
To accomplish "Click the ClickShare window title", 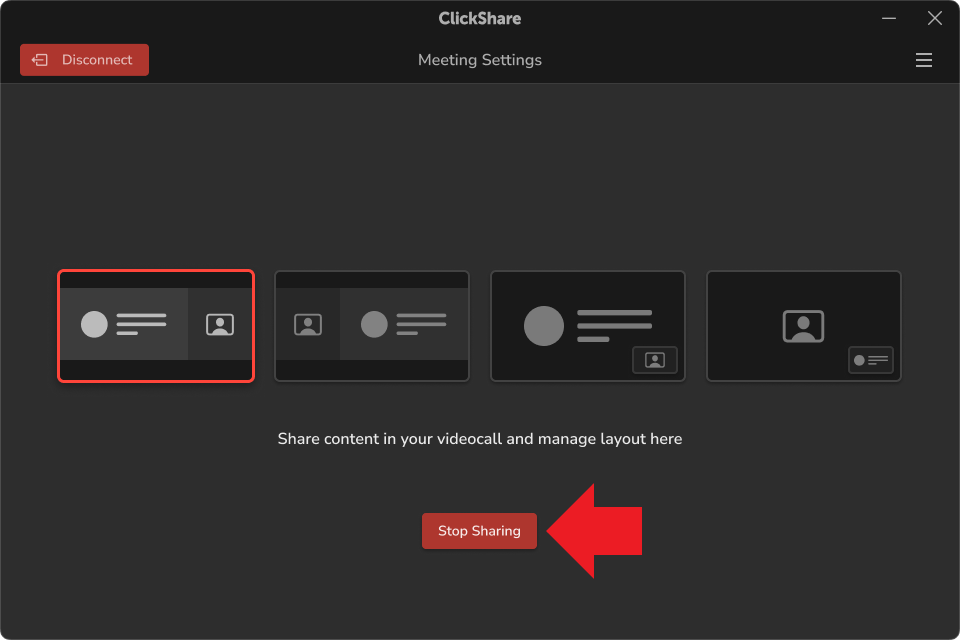I will [480, 18].
